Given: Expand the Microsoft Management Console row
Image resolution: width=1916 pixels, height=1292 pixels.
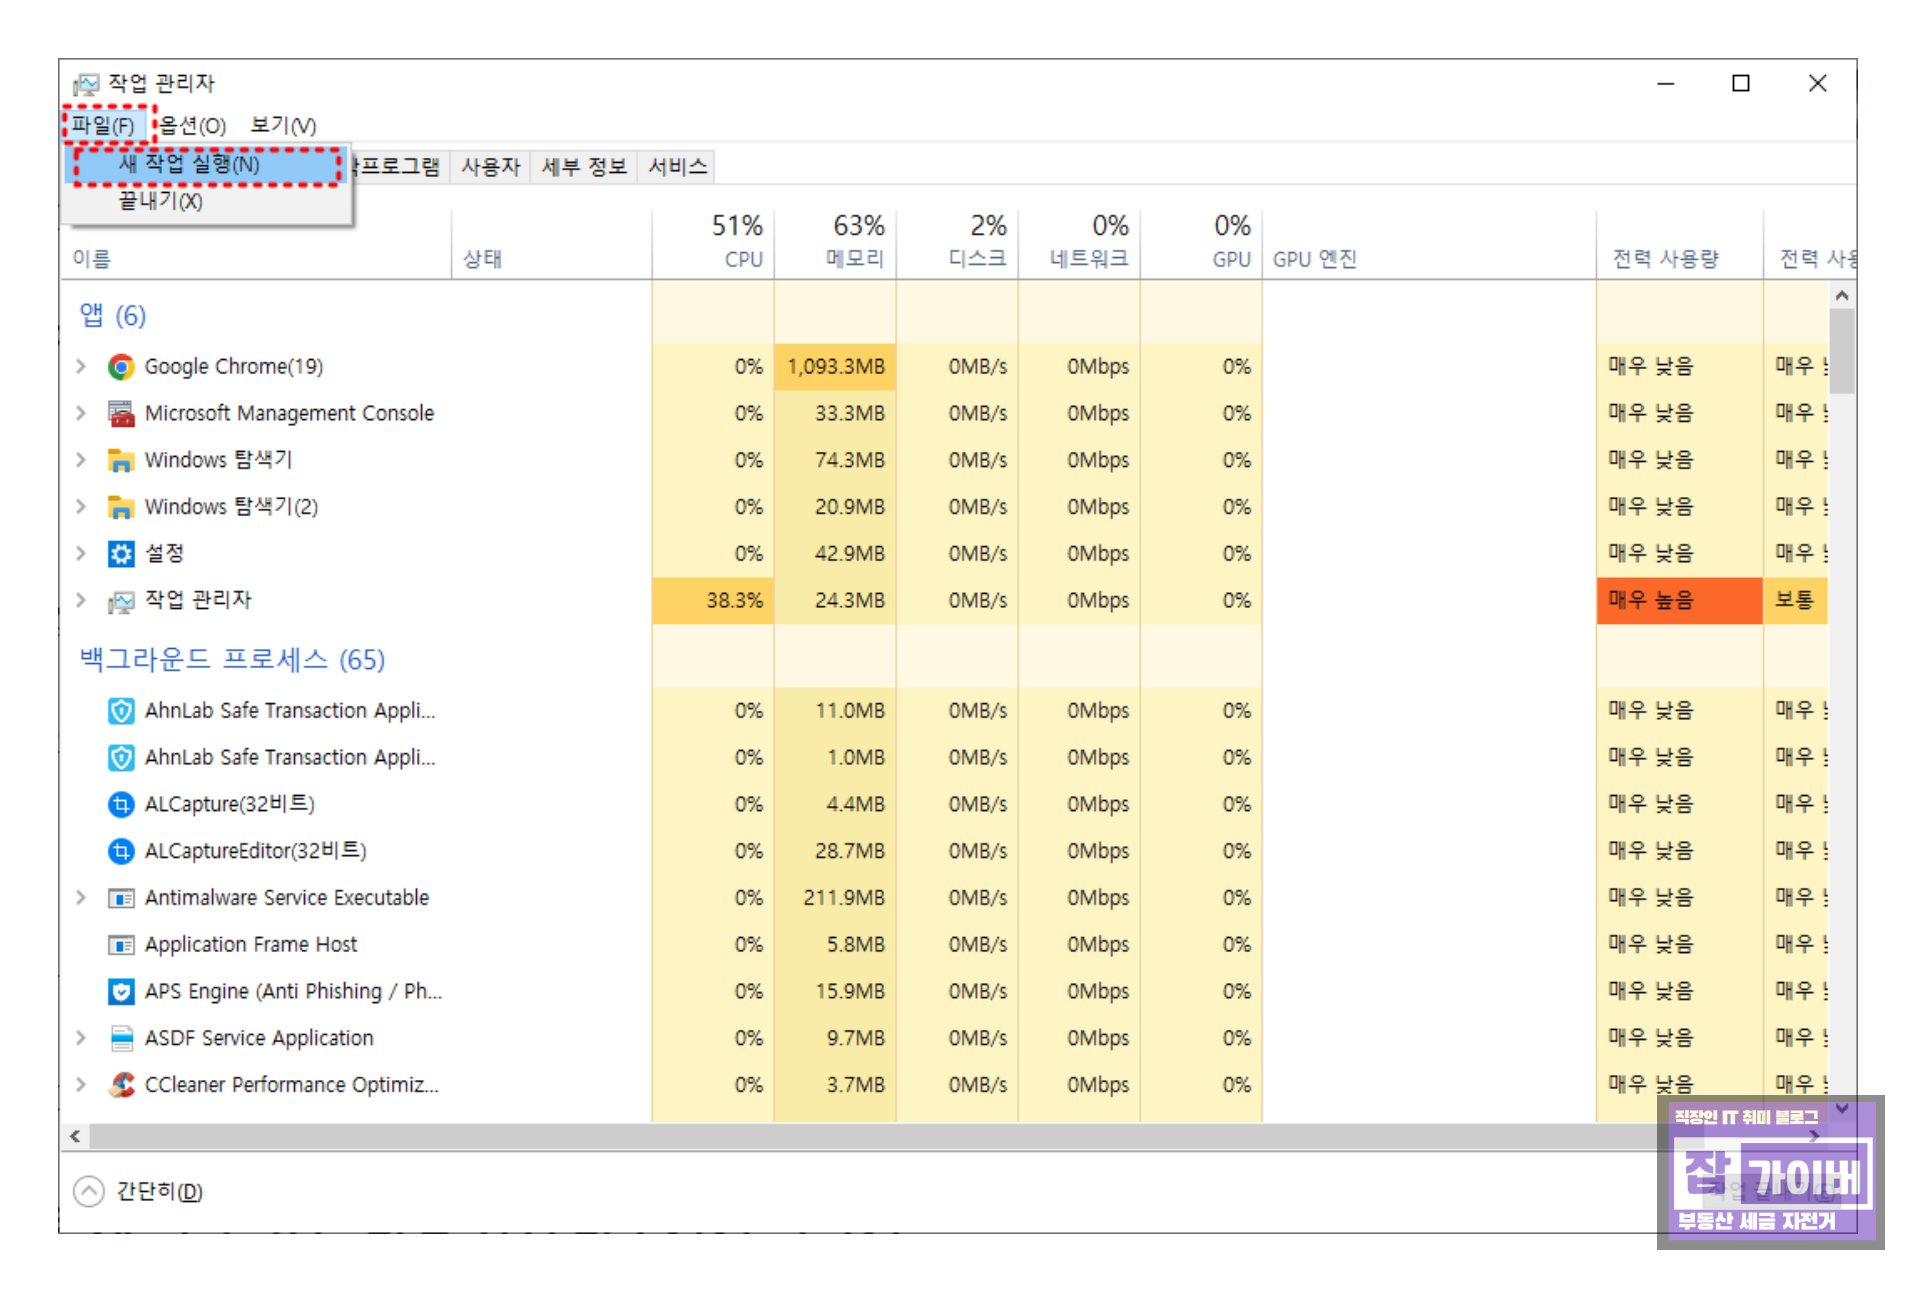Looking at the screenshot, I should click(x=81, y=414).
